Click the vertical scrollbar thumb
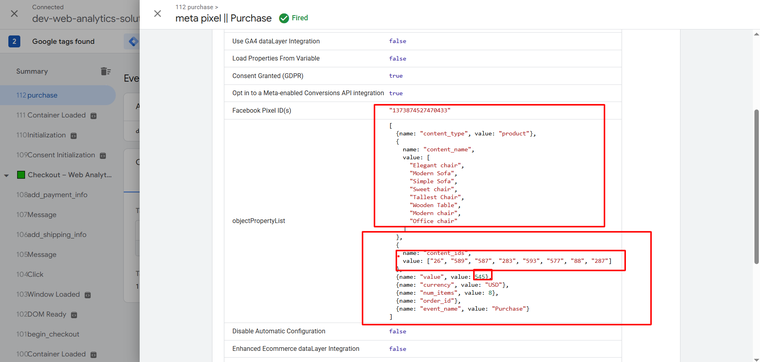Viewport: 760px width, 362px height. pyautogui.click(x=756, y=187)
